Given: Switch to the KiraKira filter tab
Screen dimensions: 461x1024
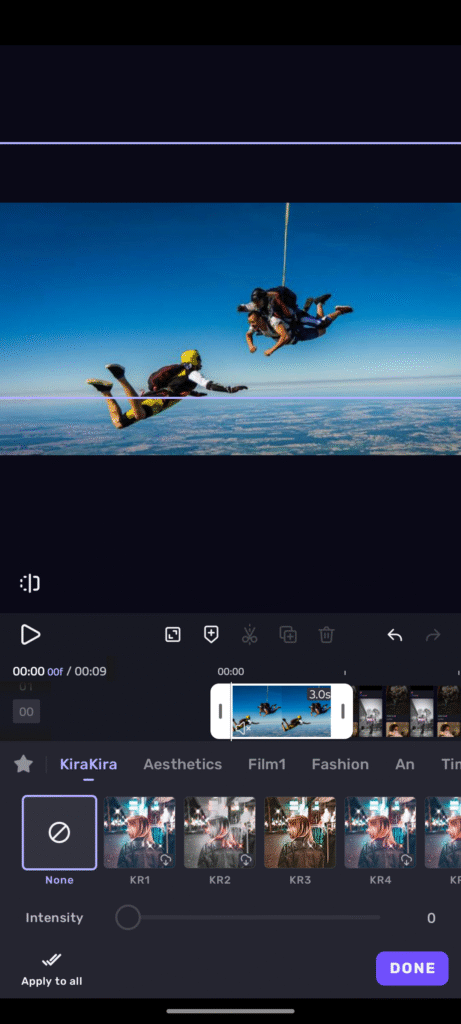Looking at the screenshot, I should (88, 764).
